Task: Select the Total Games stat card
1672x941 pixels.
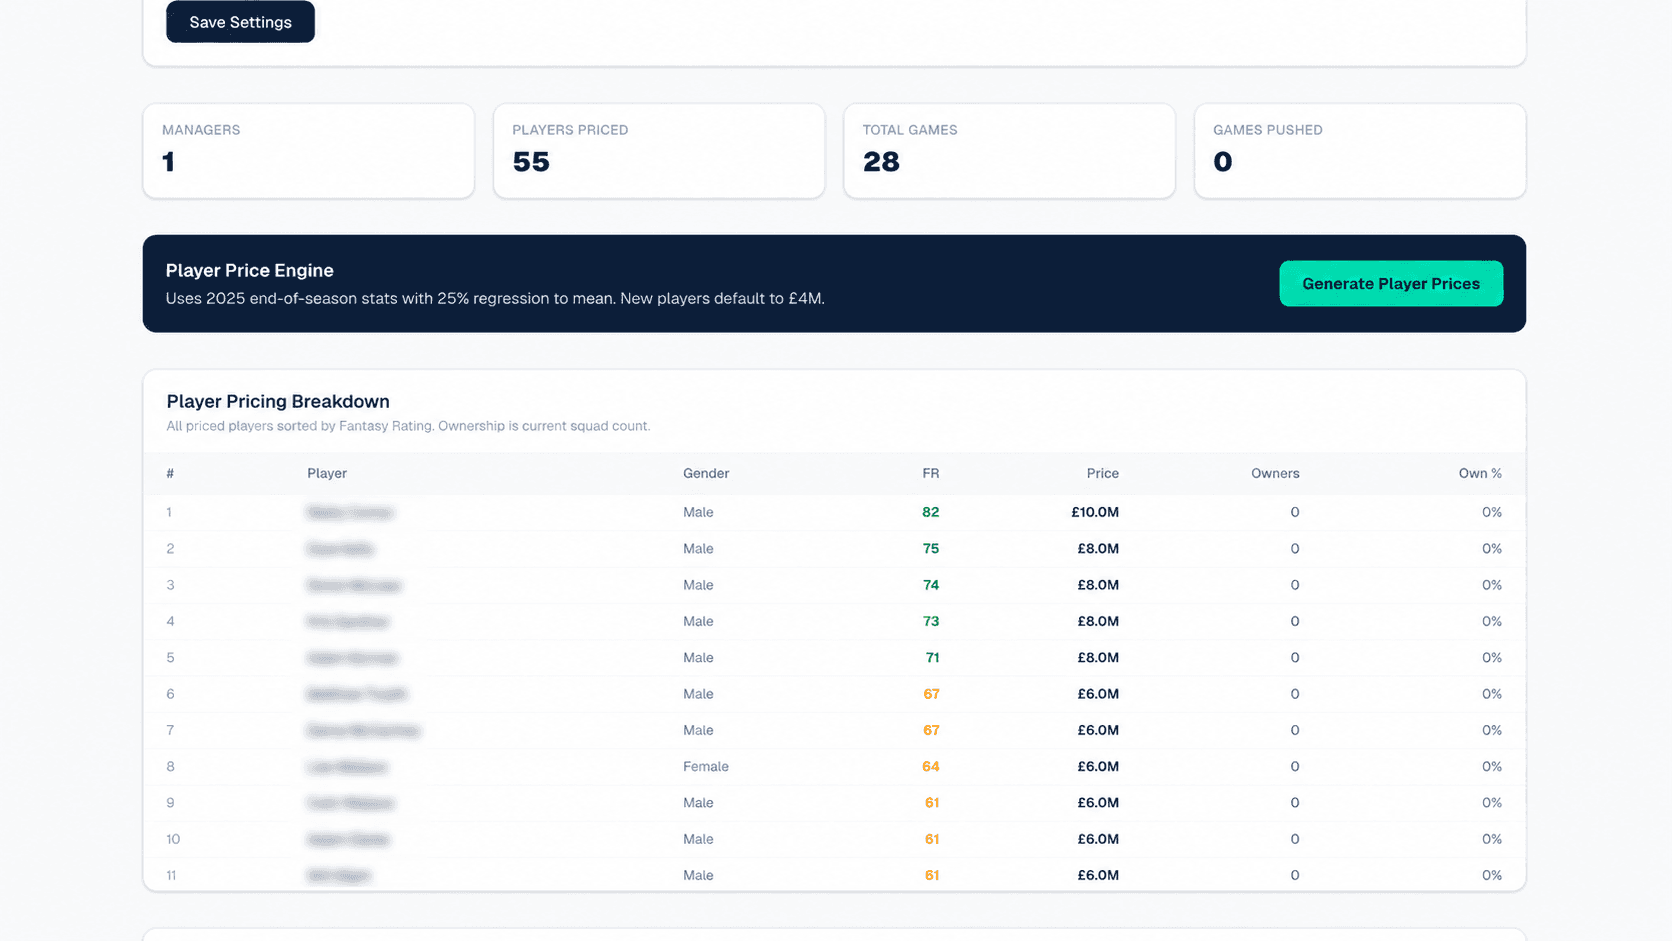Action: pos(1009,151)
